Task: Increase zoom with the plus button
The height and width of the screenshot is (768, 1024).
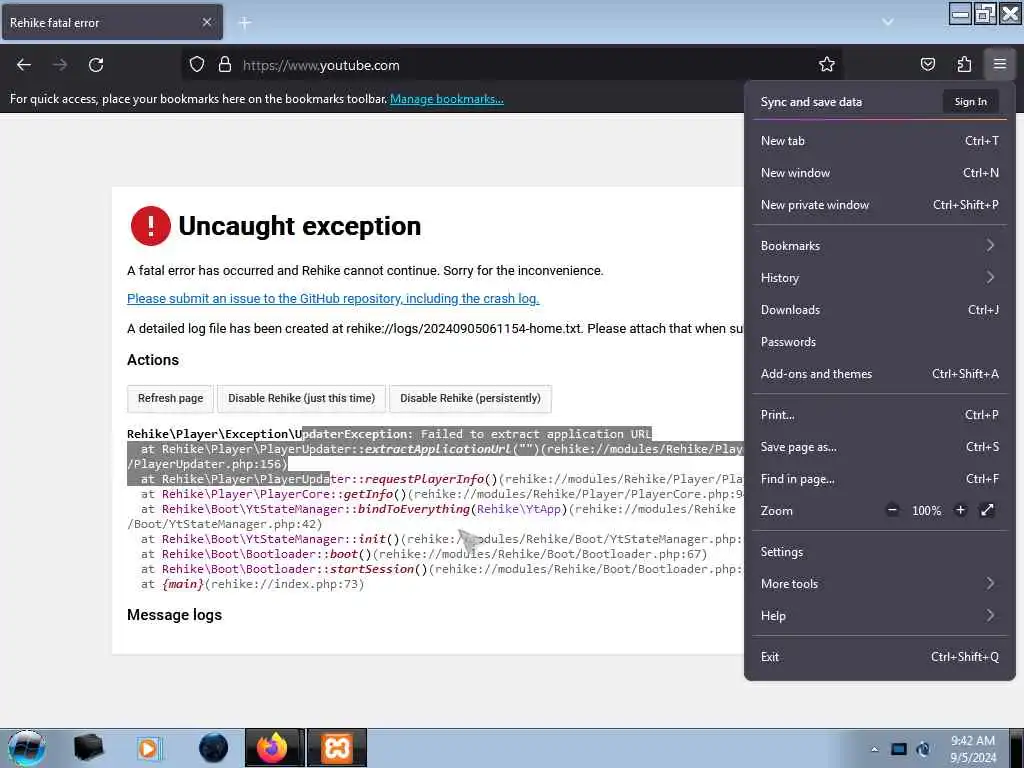Action: [x=960, y=510]
